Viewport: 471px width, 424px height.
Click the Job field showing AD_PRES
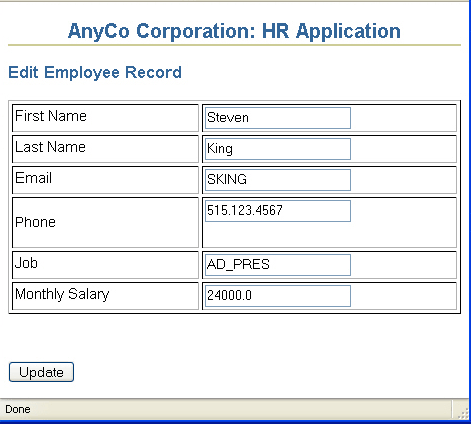(278, 265)
